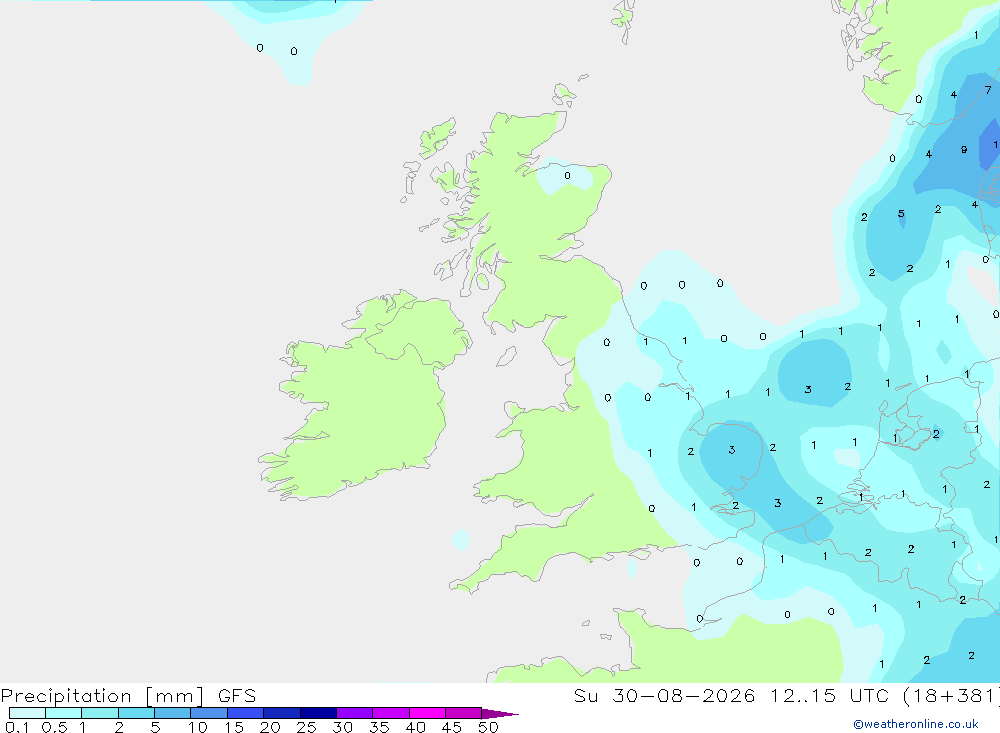The height and width of the screenshot is (733, 1000).
Task: Select the 1 to 2 mm legend swatch
Action: [x=99, y=713]
